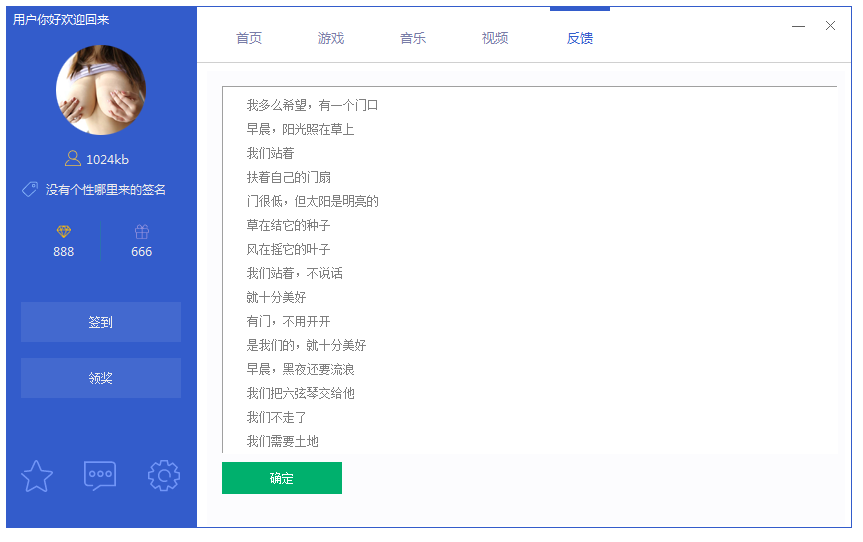Screen dimensions: 863x542
Task: Click the 领奖 reward button
Action: (x=101, y=378)
